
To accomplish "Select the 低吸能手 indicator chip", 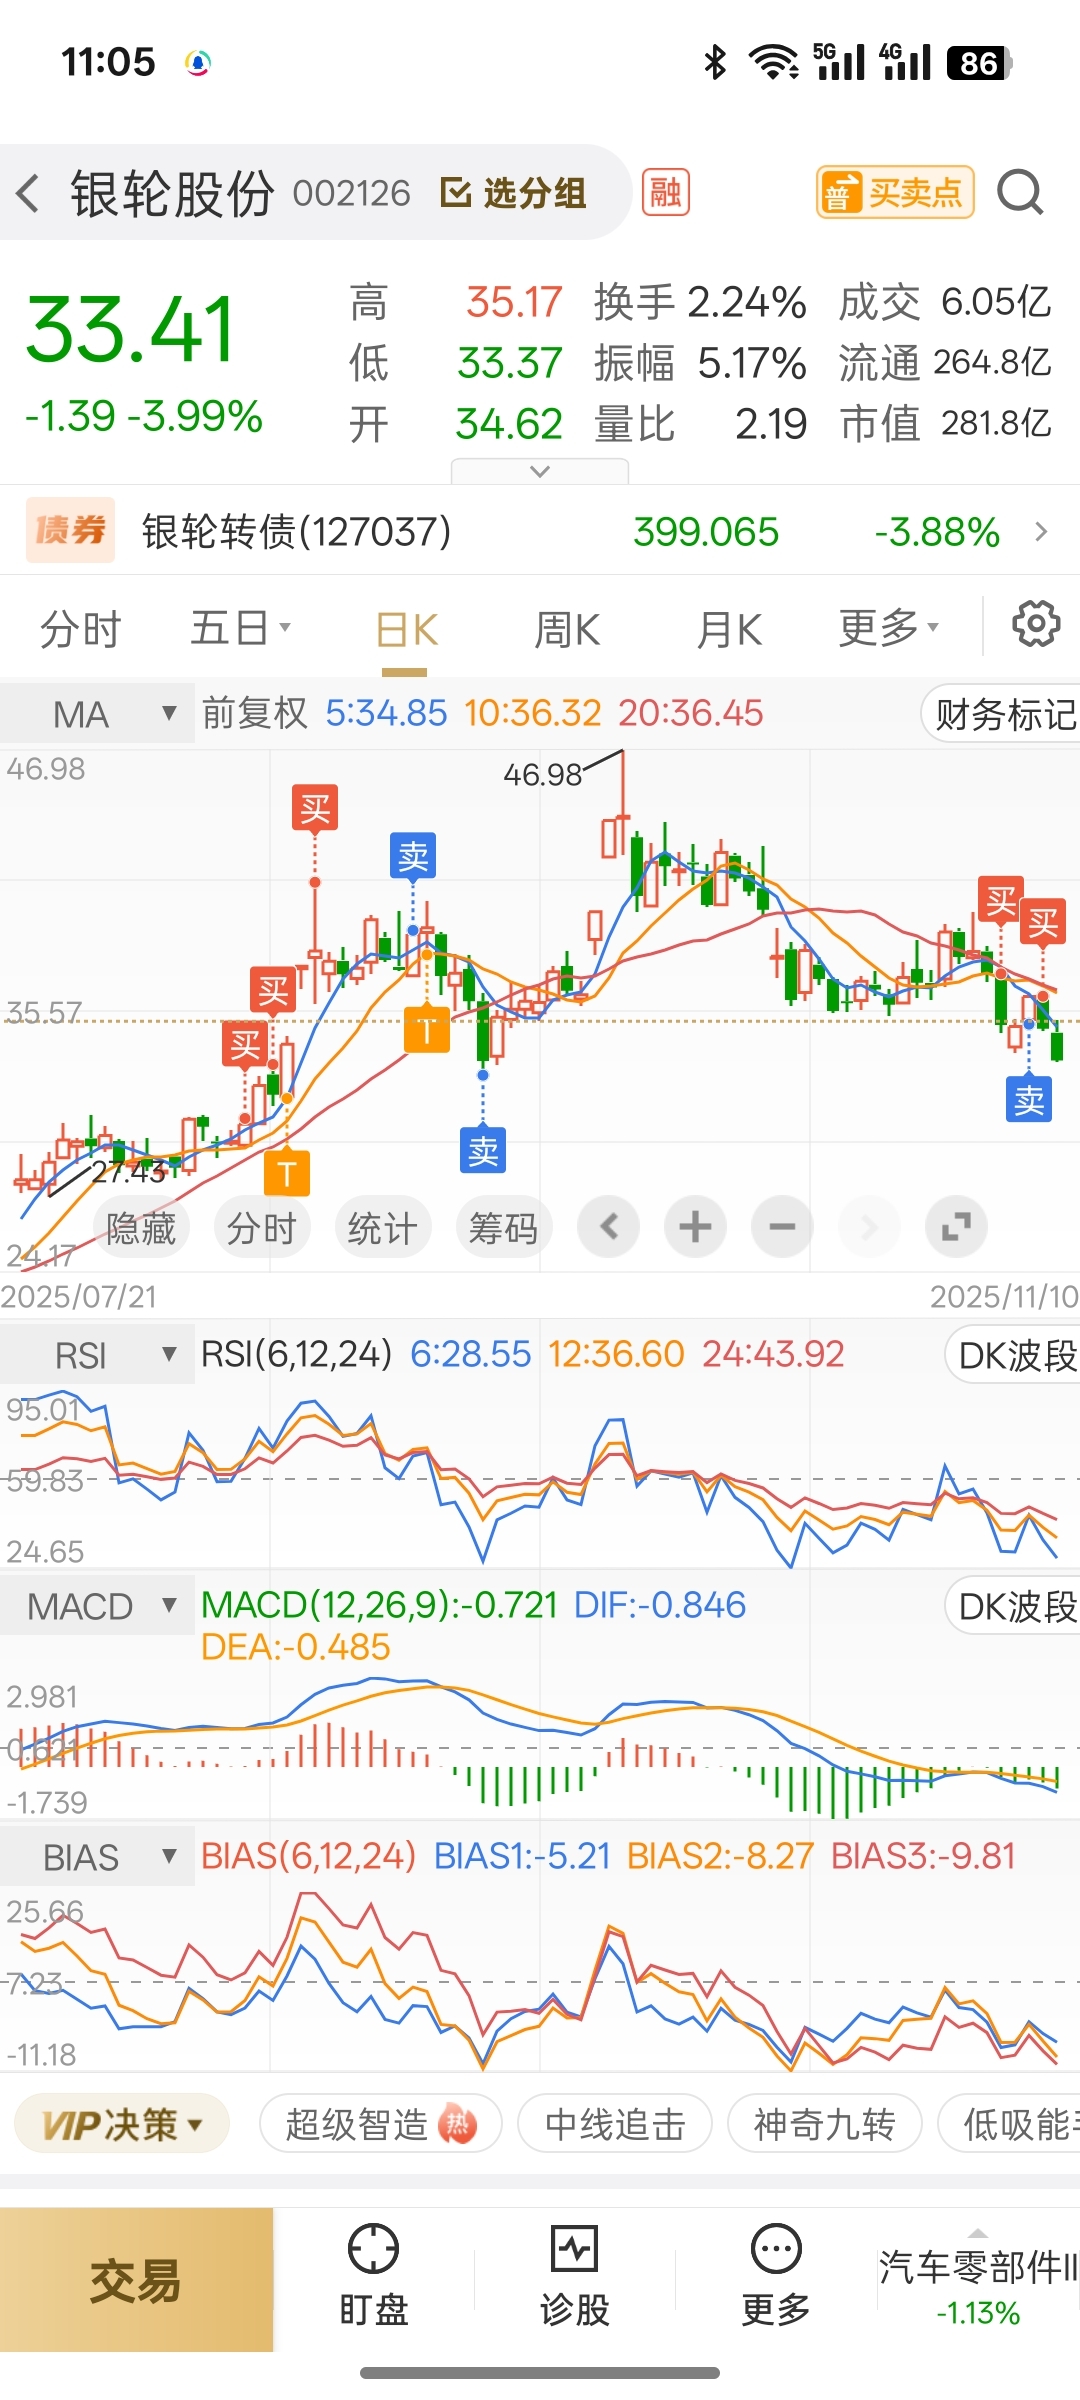I will [x=1010, y=2124].
